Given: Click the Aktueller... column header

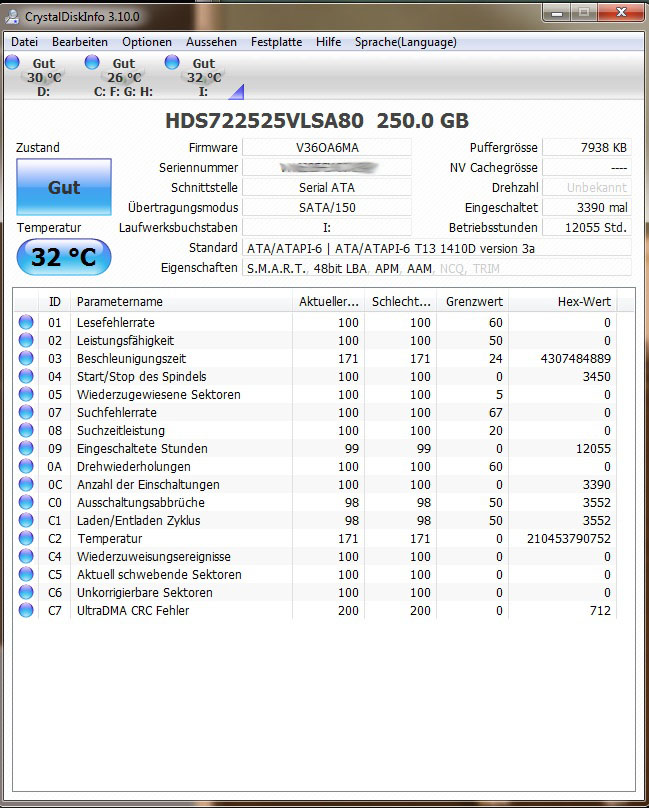Looking at the screenshot, I should click(328, 301).
